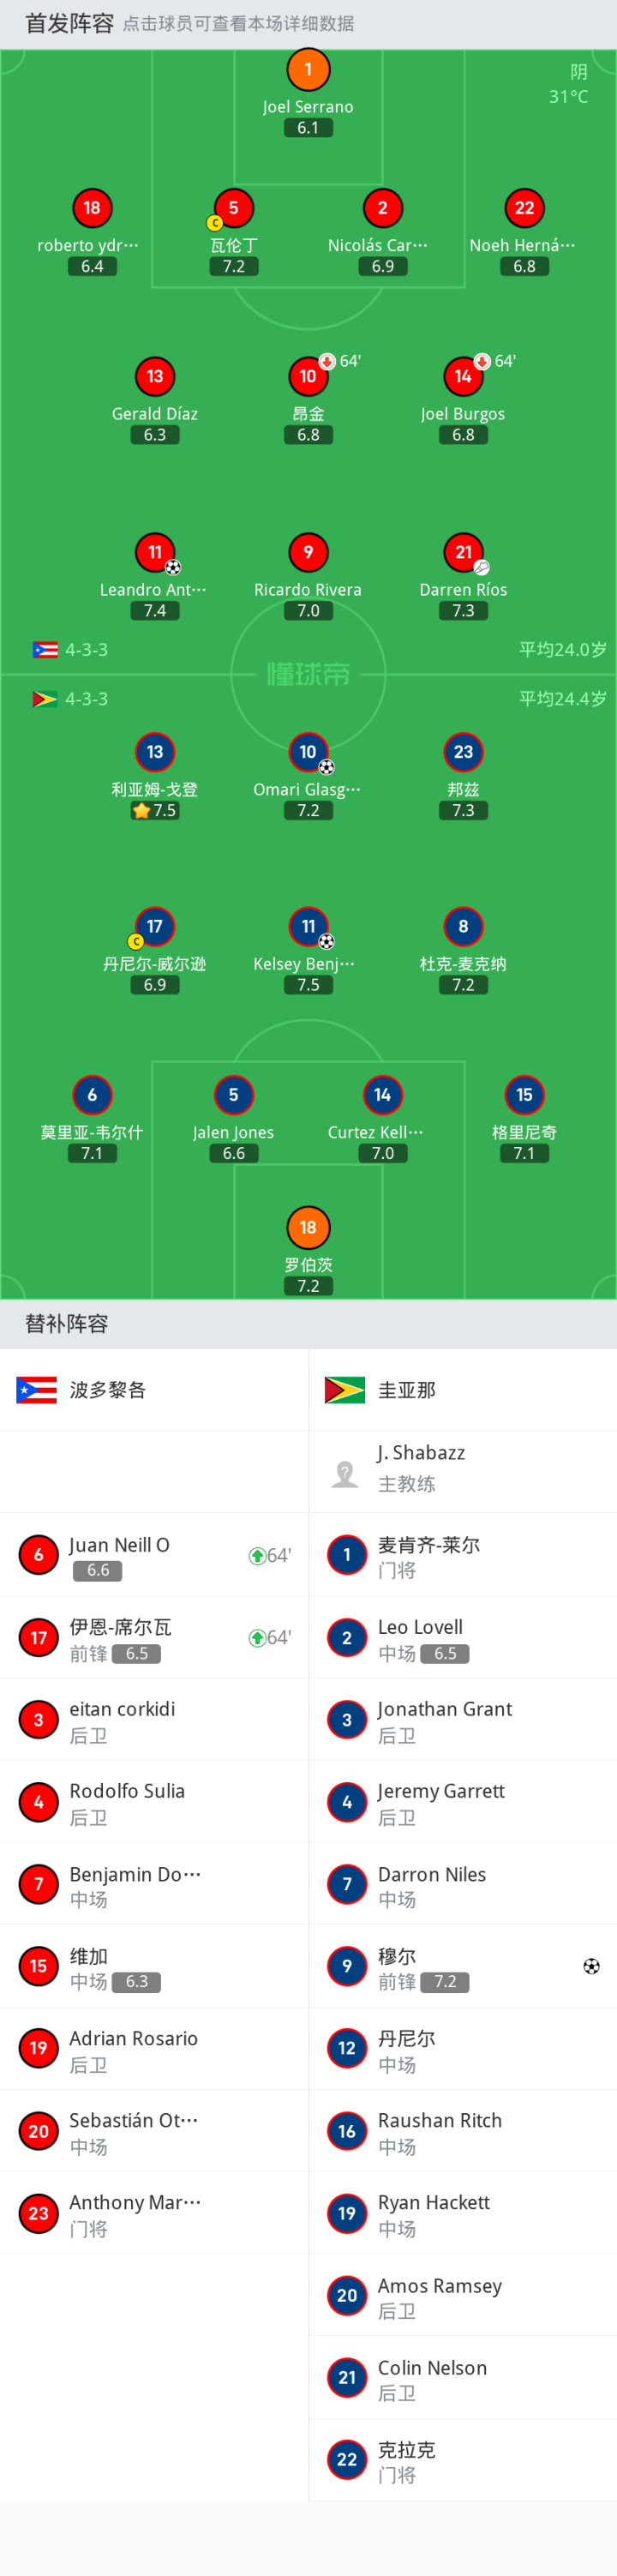Tap Leandro Ant… number 11 player icon

coord(155,552)
